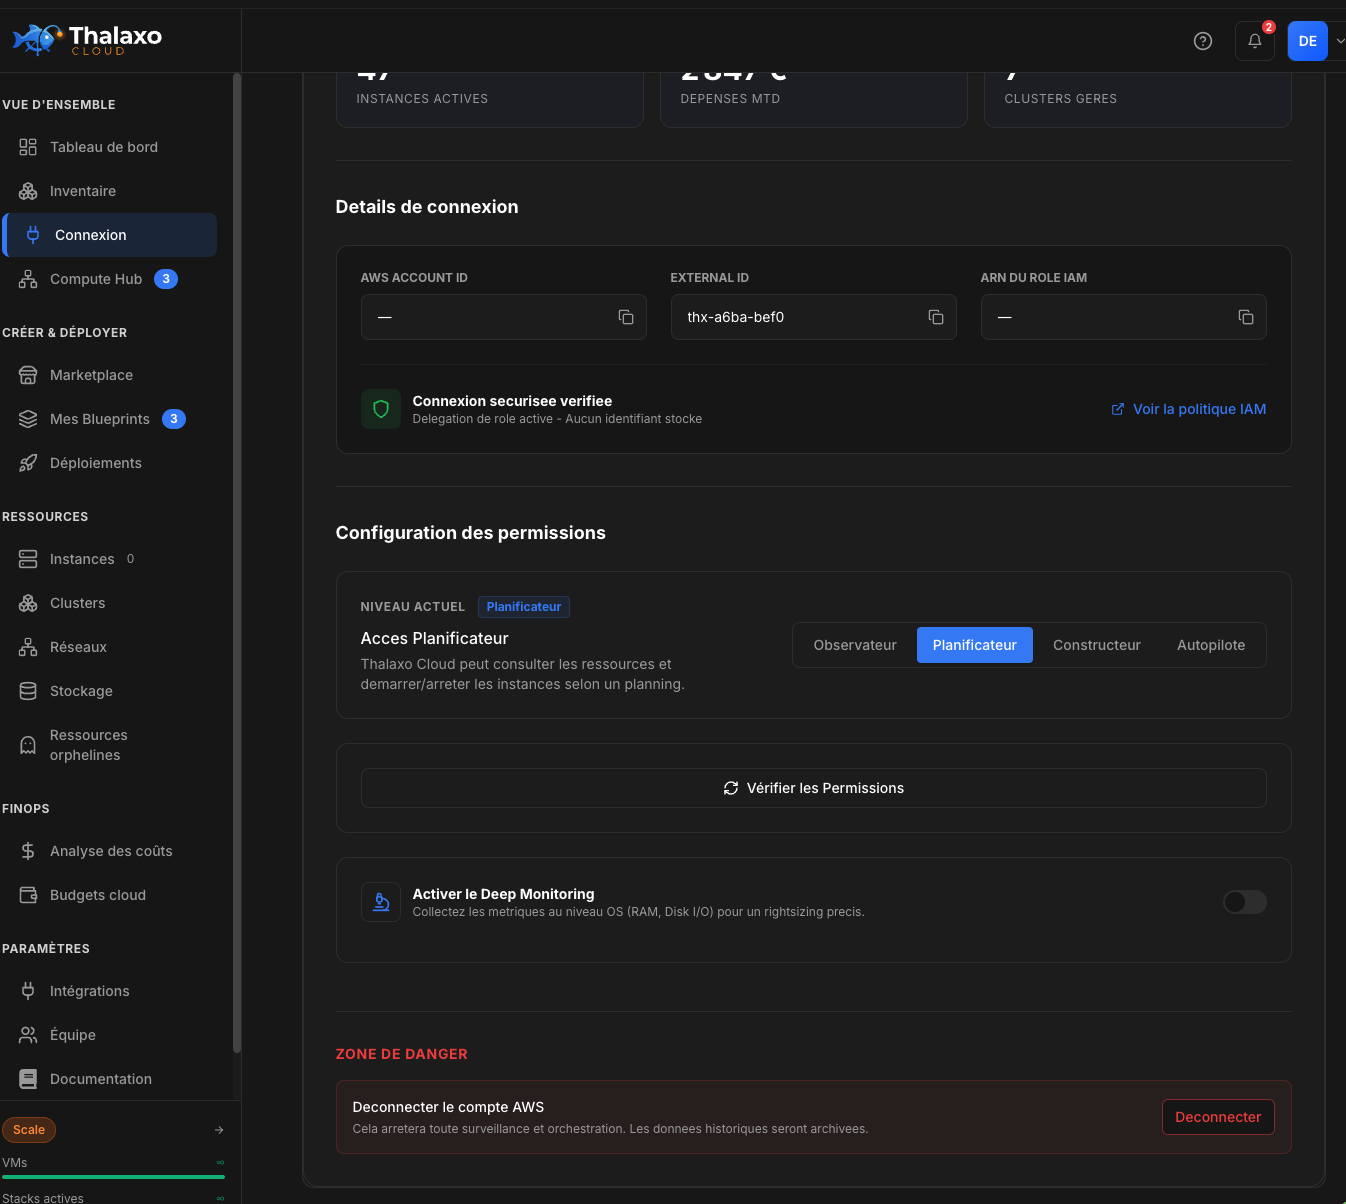Click the arrow next to Scale plan
This screenshot has width=1346, height=1204.
[x=219, y=1130]
